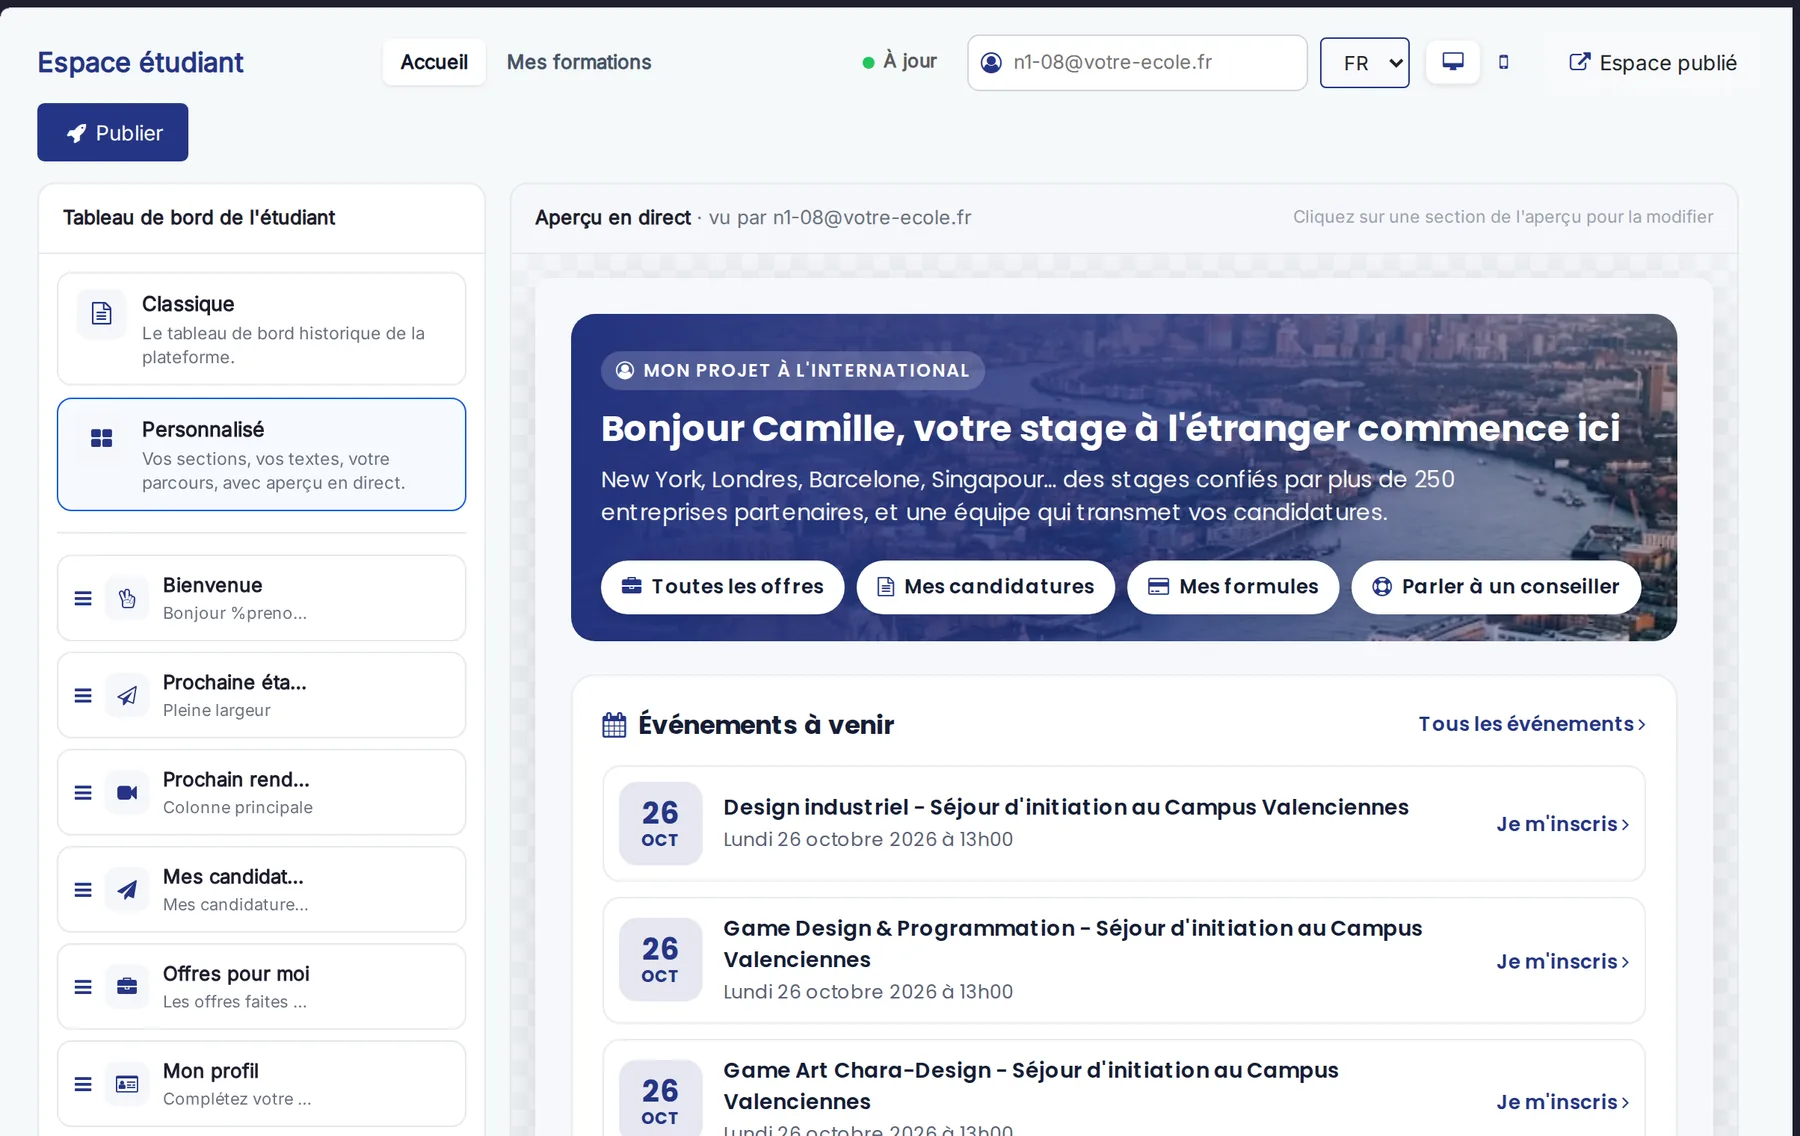Switch to mobile preview icon

point(1503,62)
